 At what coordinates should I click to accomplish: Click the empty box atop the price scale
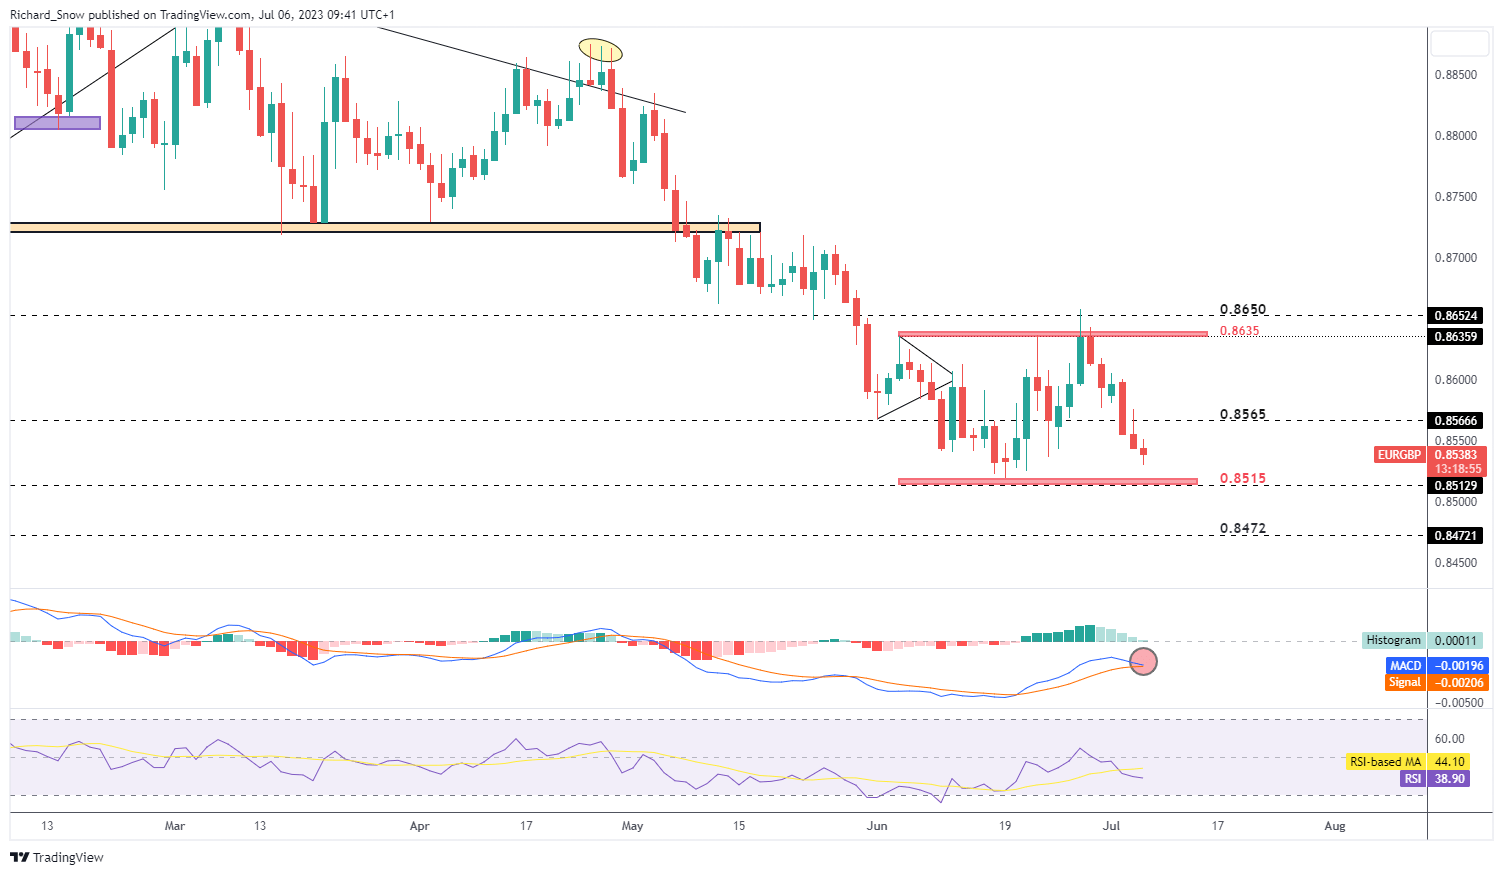[x=1459, y=43]
